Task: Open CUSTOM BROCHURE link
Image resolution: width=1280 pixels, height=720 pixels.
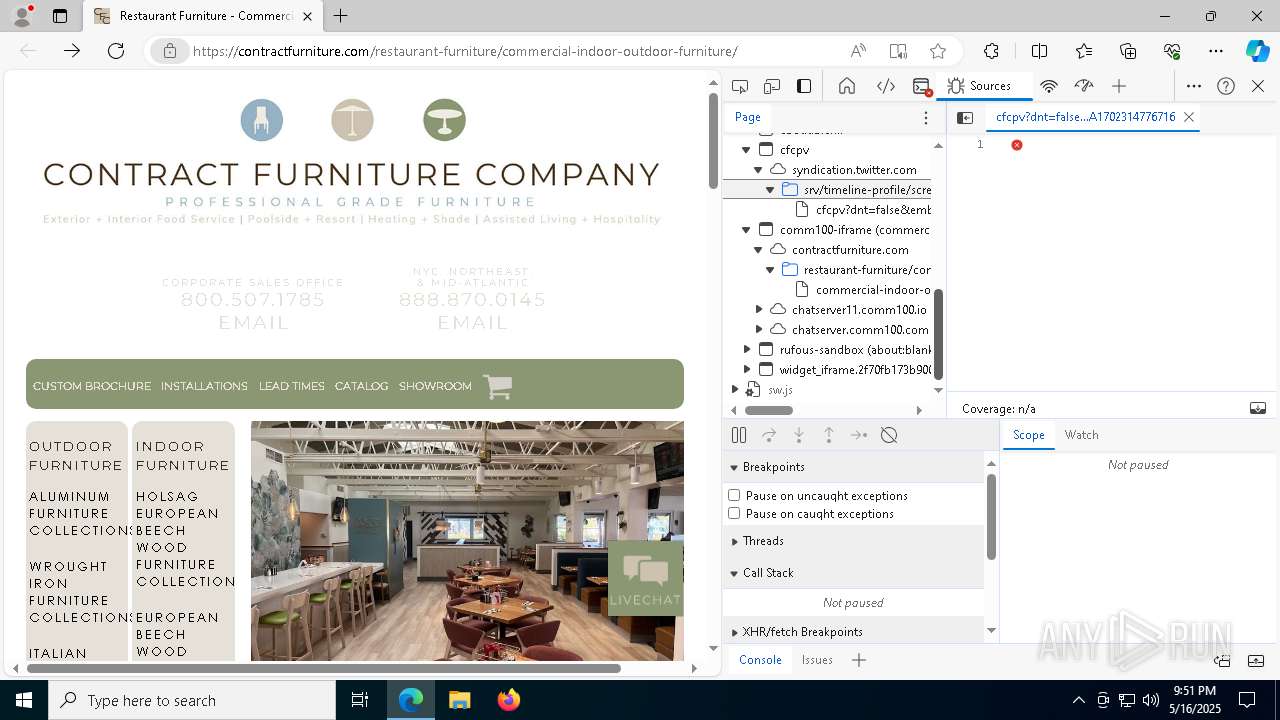Action: 92,386
